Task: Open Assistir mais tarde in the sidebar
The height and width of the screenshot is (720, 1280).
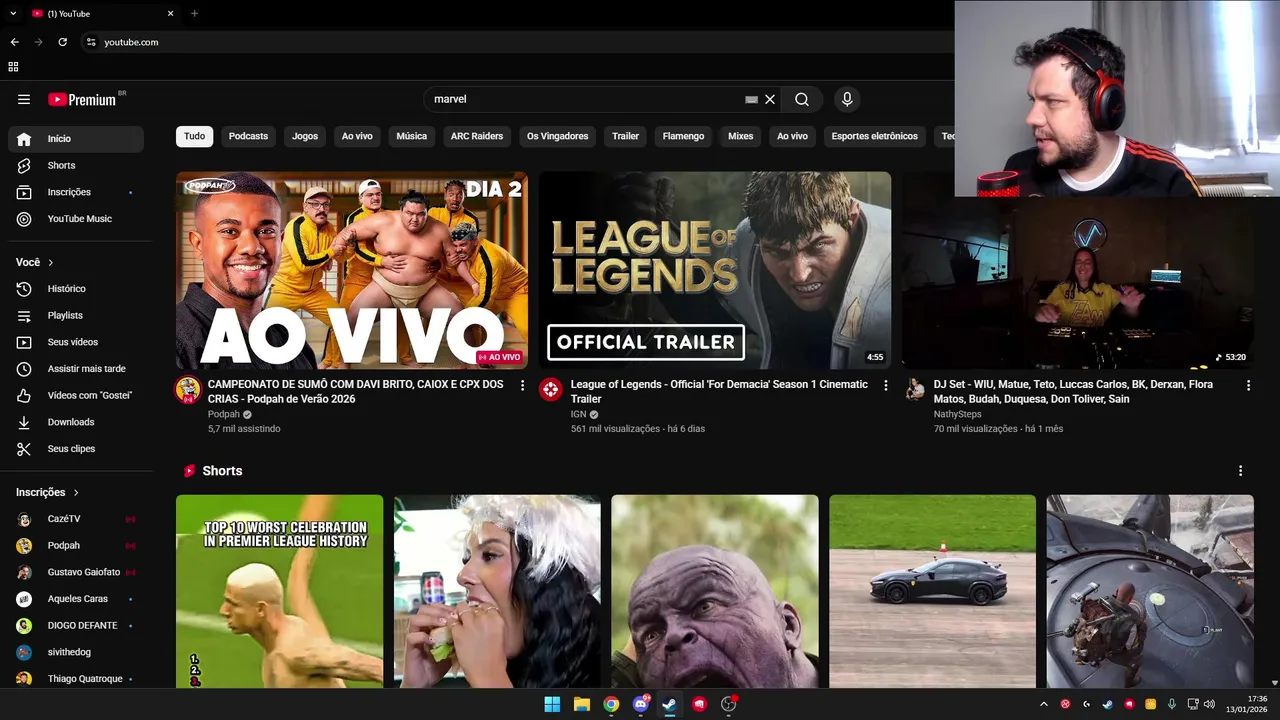Action: tap(76, 369)
